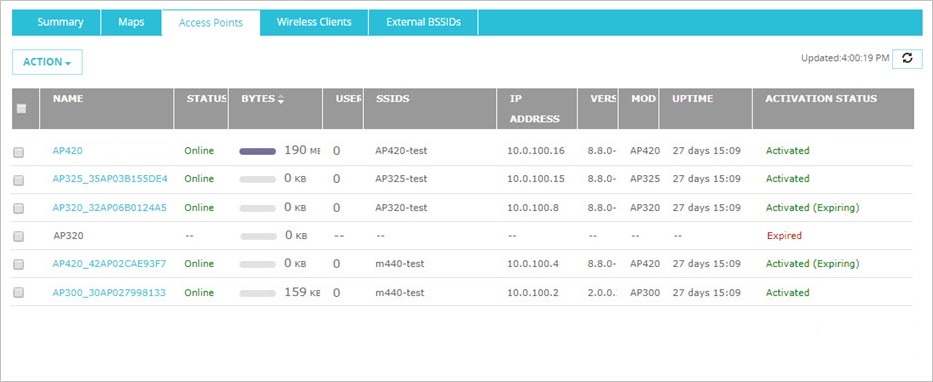Click Activated (Expiring) for AP420_42AP02CAE93F7
Screen dimensions: 933x382
pos(812,264)
